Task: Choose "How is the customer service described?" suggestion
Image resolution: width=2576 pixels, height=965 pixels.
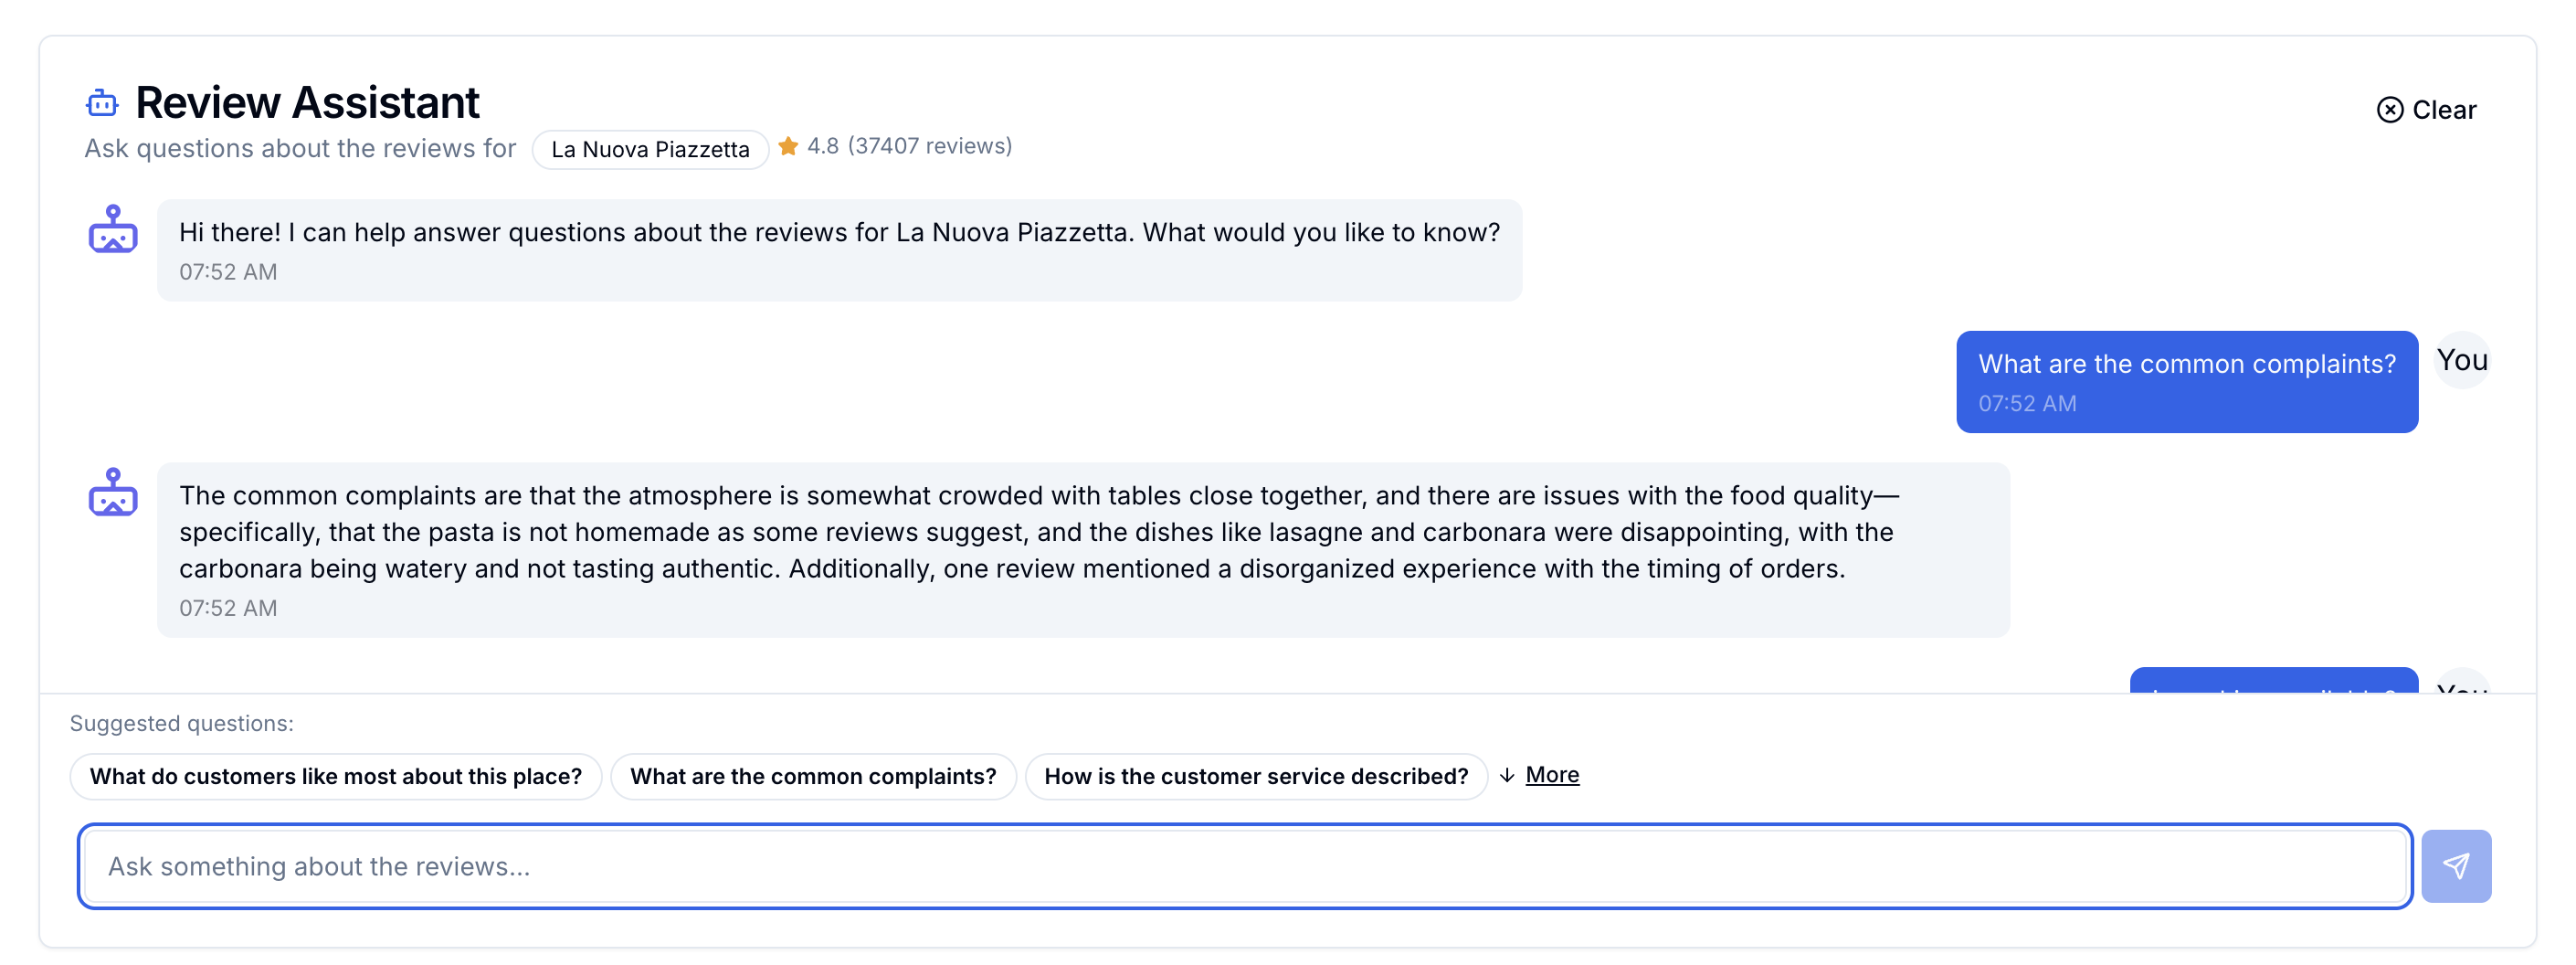Action: [x=1256, y=776]
